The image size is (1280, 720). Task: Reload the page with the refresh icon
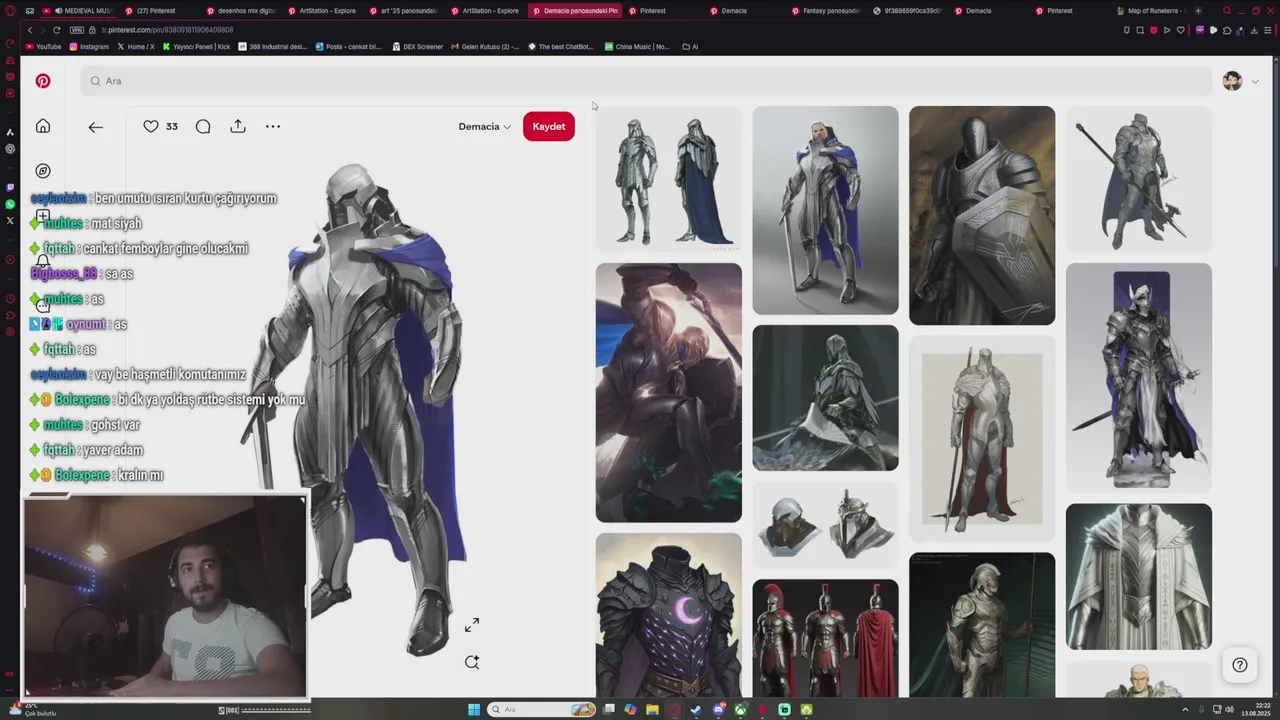pyautogui.click(x=56, y=30)
